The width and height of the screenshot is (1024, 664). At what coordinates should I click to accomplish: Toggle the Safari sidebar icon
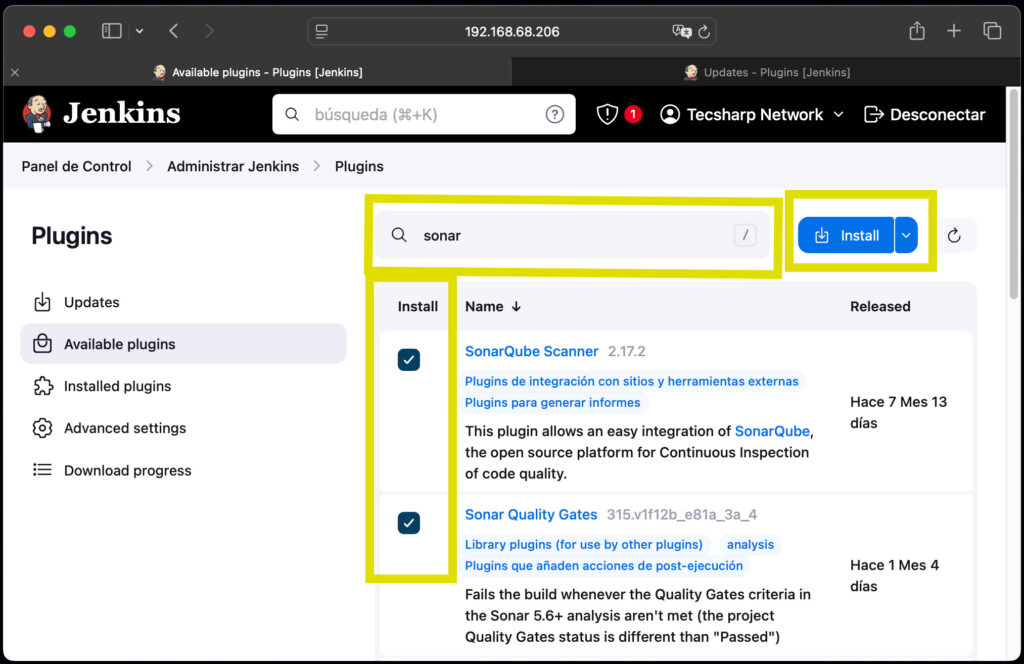click(112, 31)
